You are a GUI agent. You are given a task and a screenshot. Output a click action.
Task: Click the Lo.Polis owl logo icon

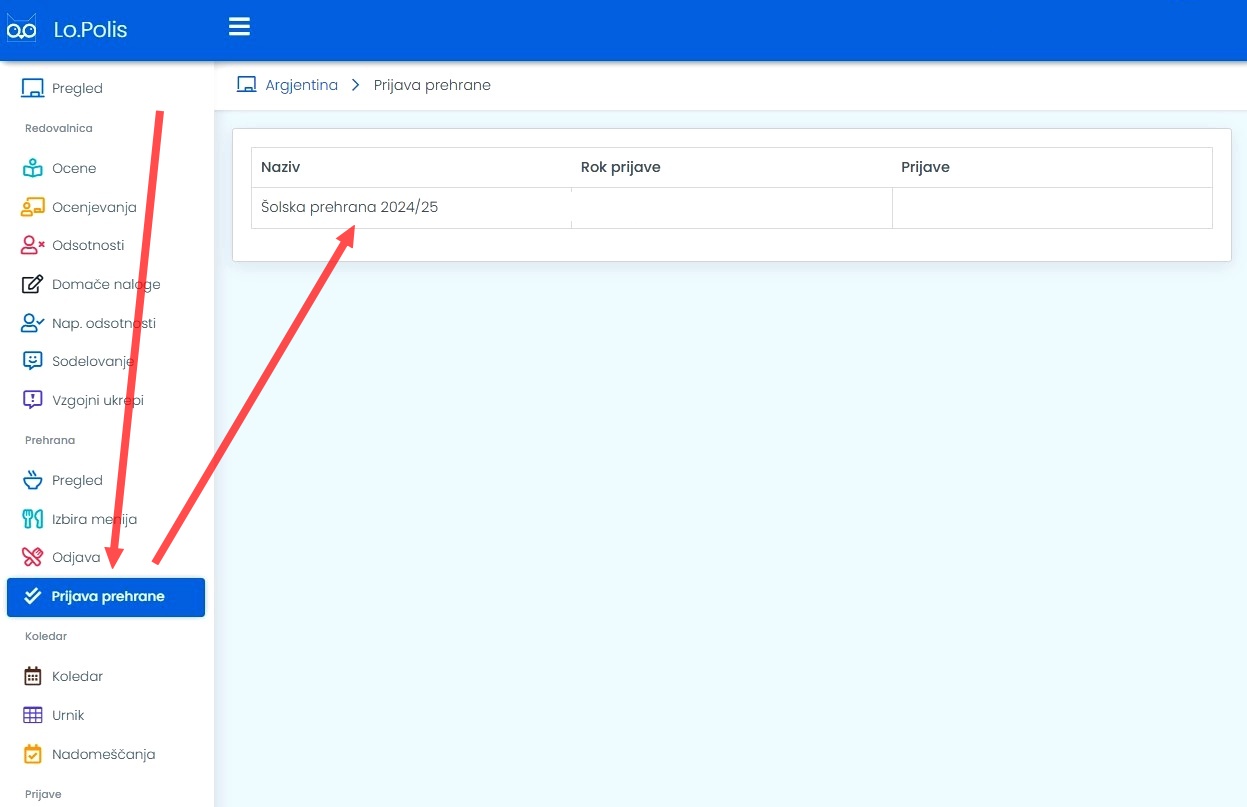[21, 29]
